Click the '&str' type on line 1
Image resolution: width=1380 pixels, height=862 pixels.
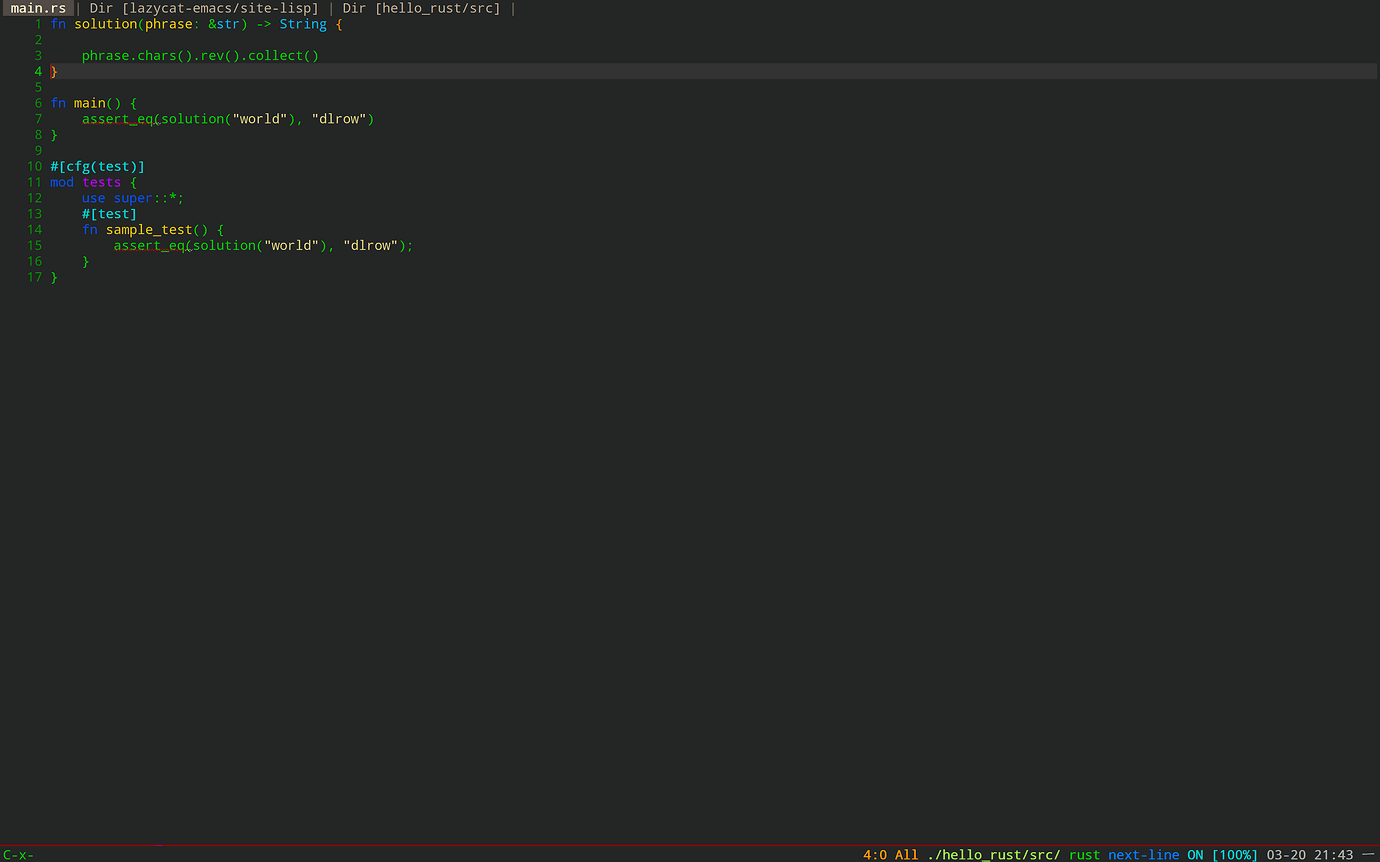click(x=224, y=24)
